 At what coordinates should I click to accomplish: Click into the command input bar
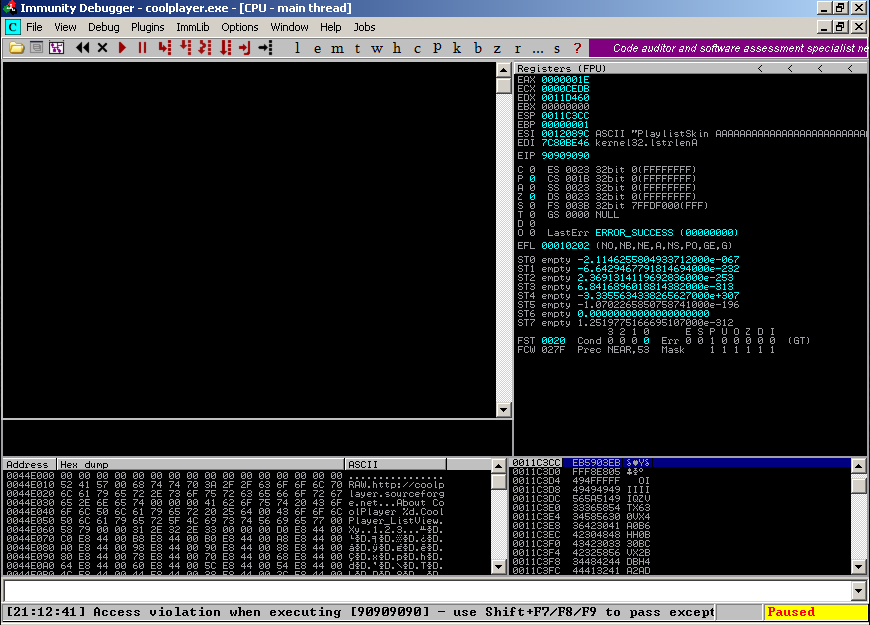coord(428,591)
